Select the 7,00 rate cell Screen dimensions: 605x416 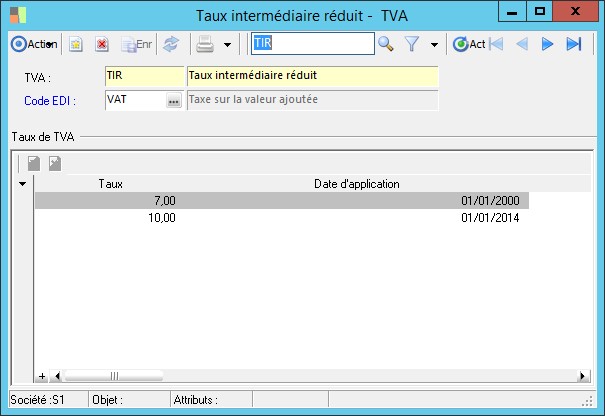click(x=165, y=201)
